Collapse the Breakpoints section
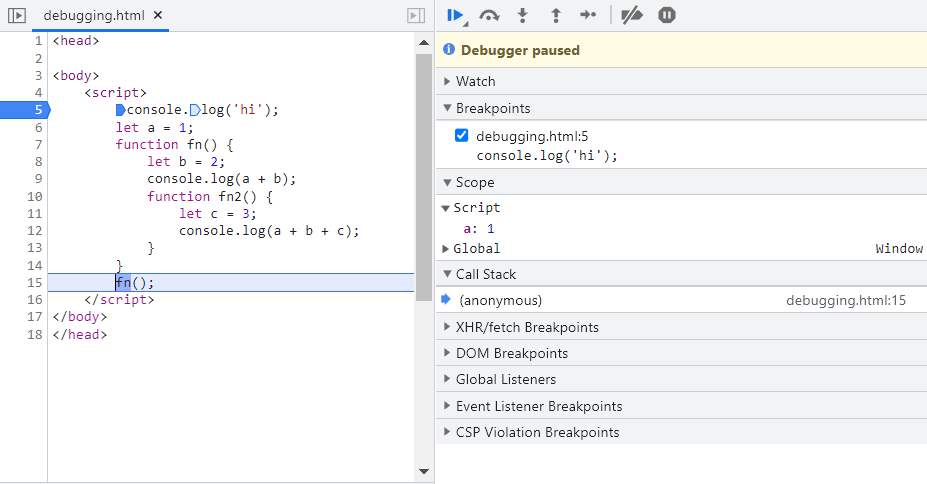 coord(682,108)
